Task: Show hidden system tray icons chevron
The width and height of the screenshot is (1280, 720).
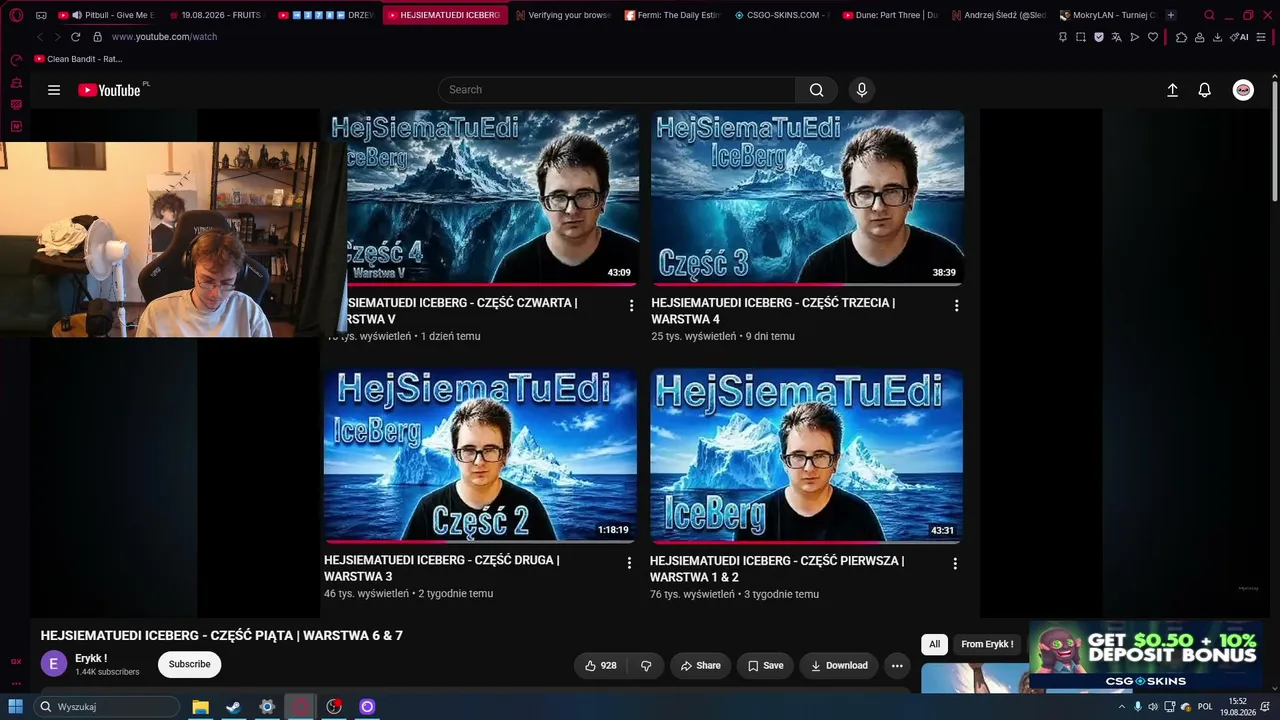Action: pos(1121,707)
